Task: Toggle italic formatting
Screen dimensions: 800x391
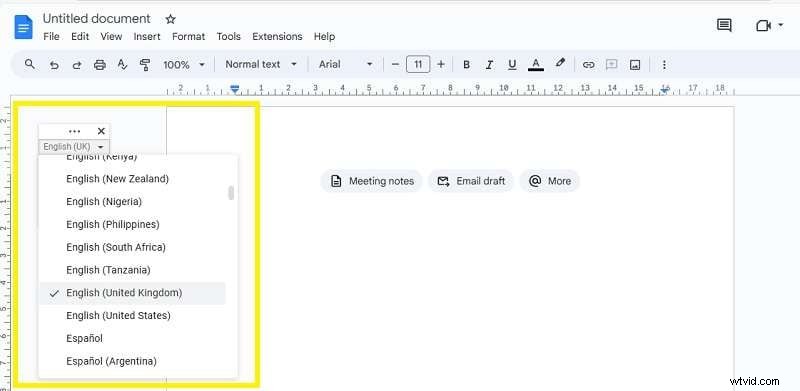Action: click(489, 65)
